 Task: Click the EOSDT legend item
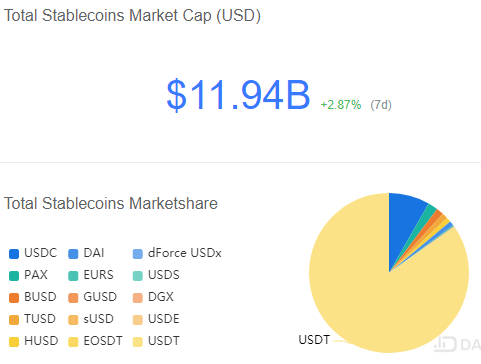tap(95, 341)
